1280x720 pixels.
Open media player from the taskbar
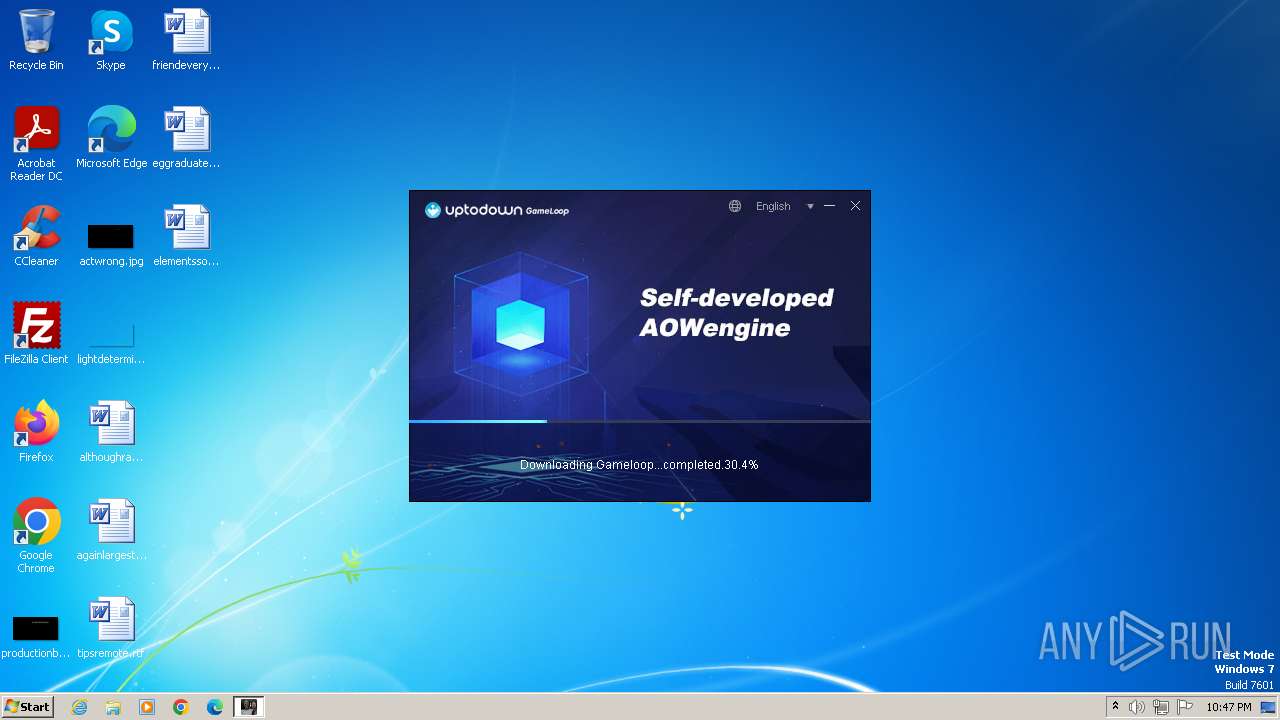147,707
